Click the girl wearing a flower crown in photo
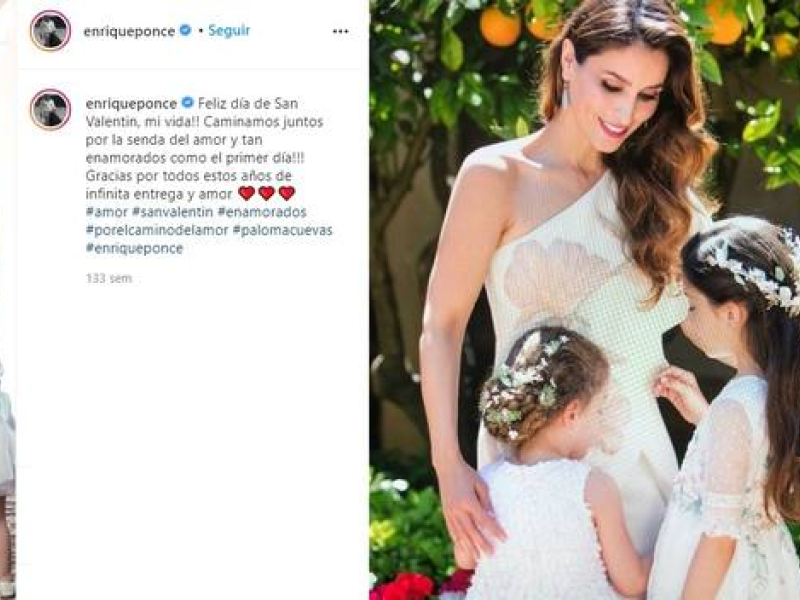The image size is (800, 600). (x=730, y=408)
